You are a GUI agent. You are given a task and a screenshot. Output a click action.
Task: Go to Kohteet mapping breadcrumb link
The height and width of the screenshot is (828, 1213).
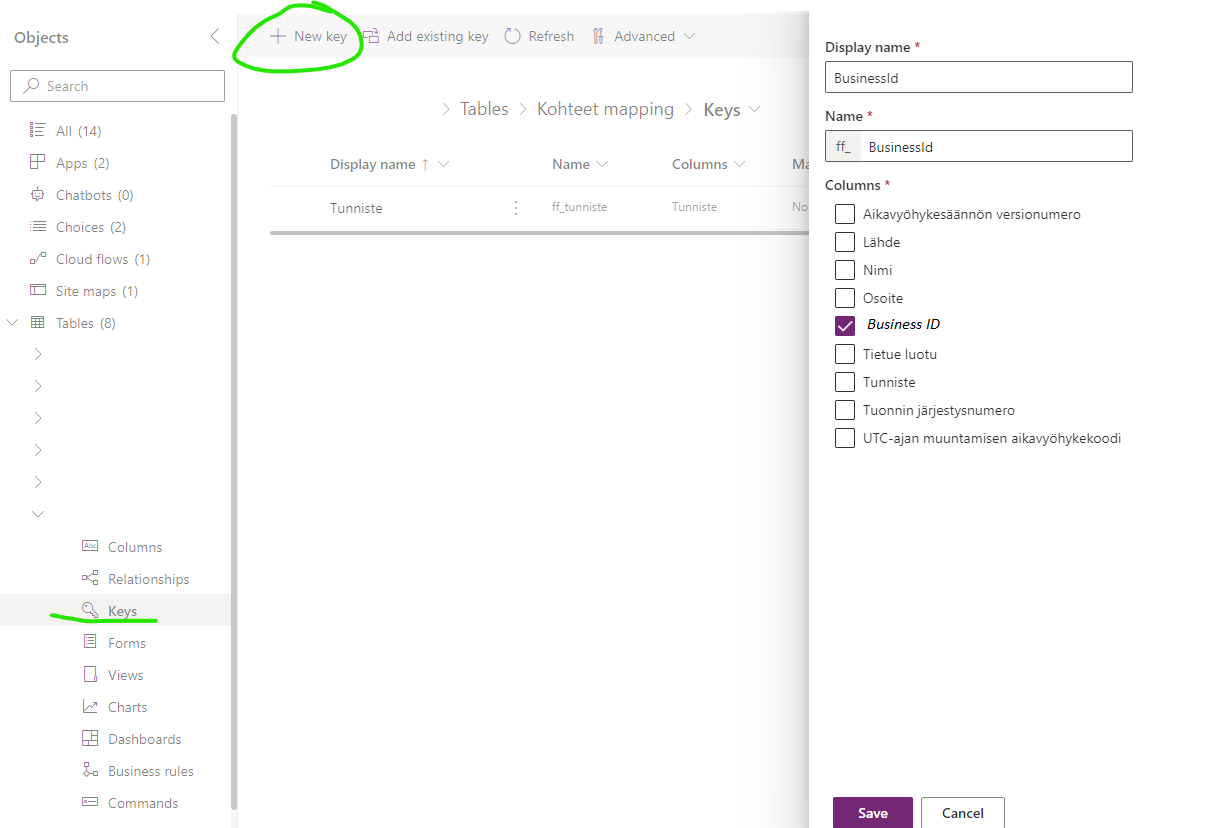[605, 109]
